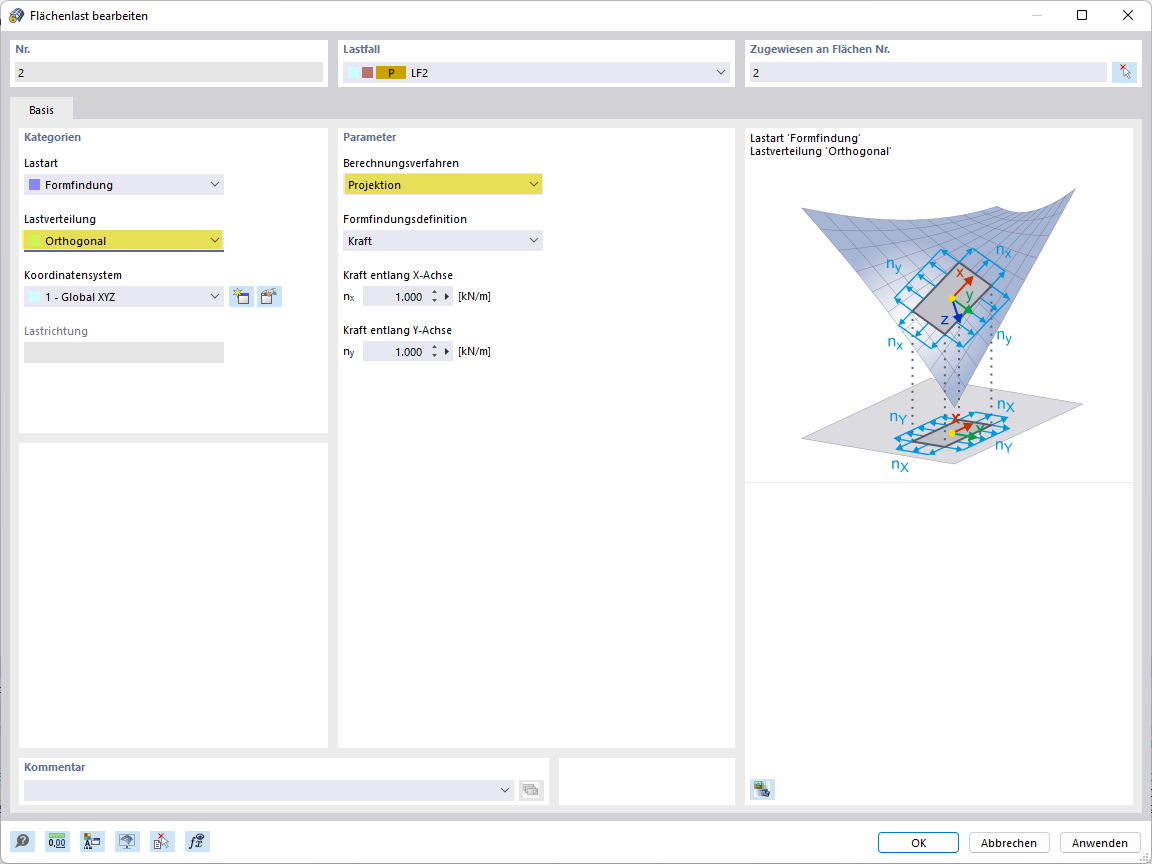1152x864 pixels.
Task: Click the document with red X cursor icon
Action: pos(162,841)
